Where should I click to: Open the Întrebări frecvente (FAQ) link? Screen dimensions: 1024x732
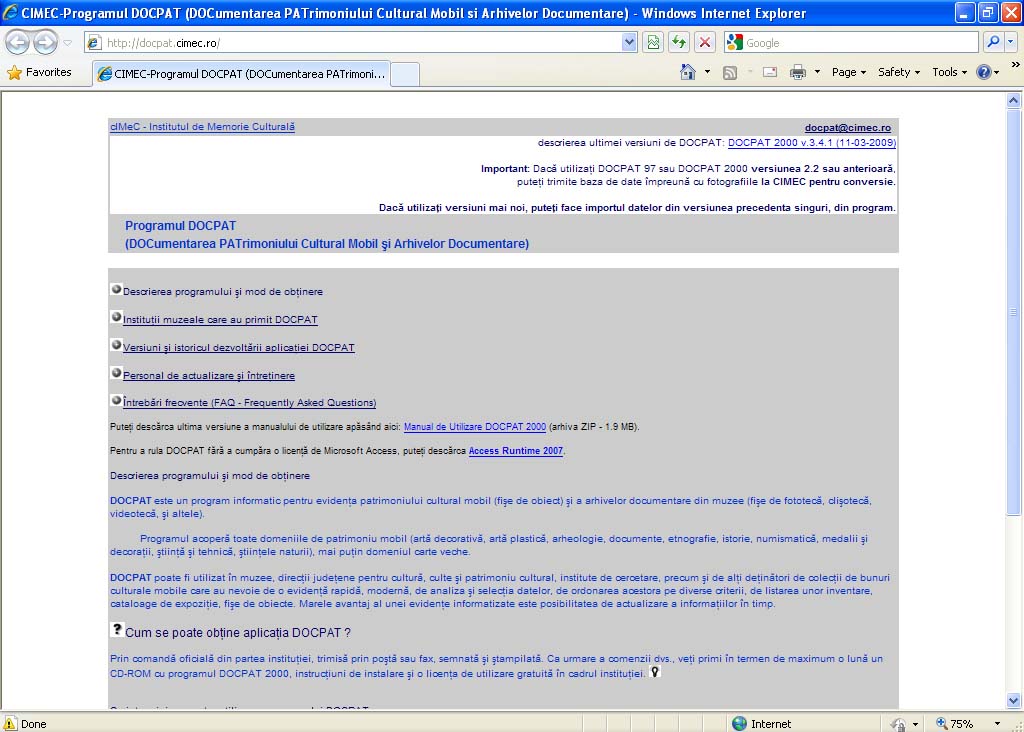click(249, 403)
